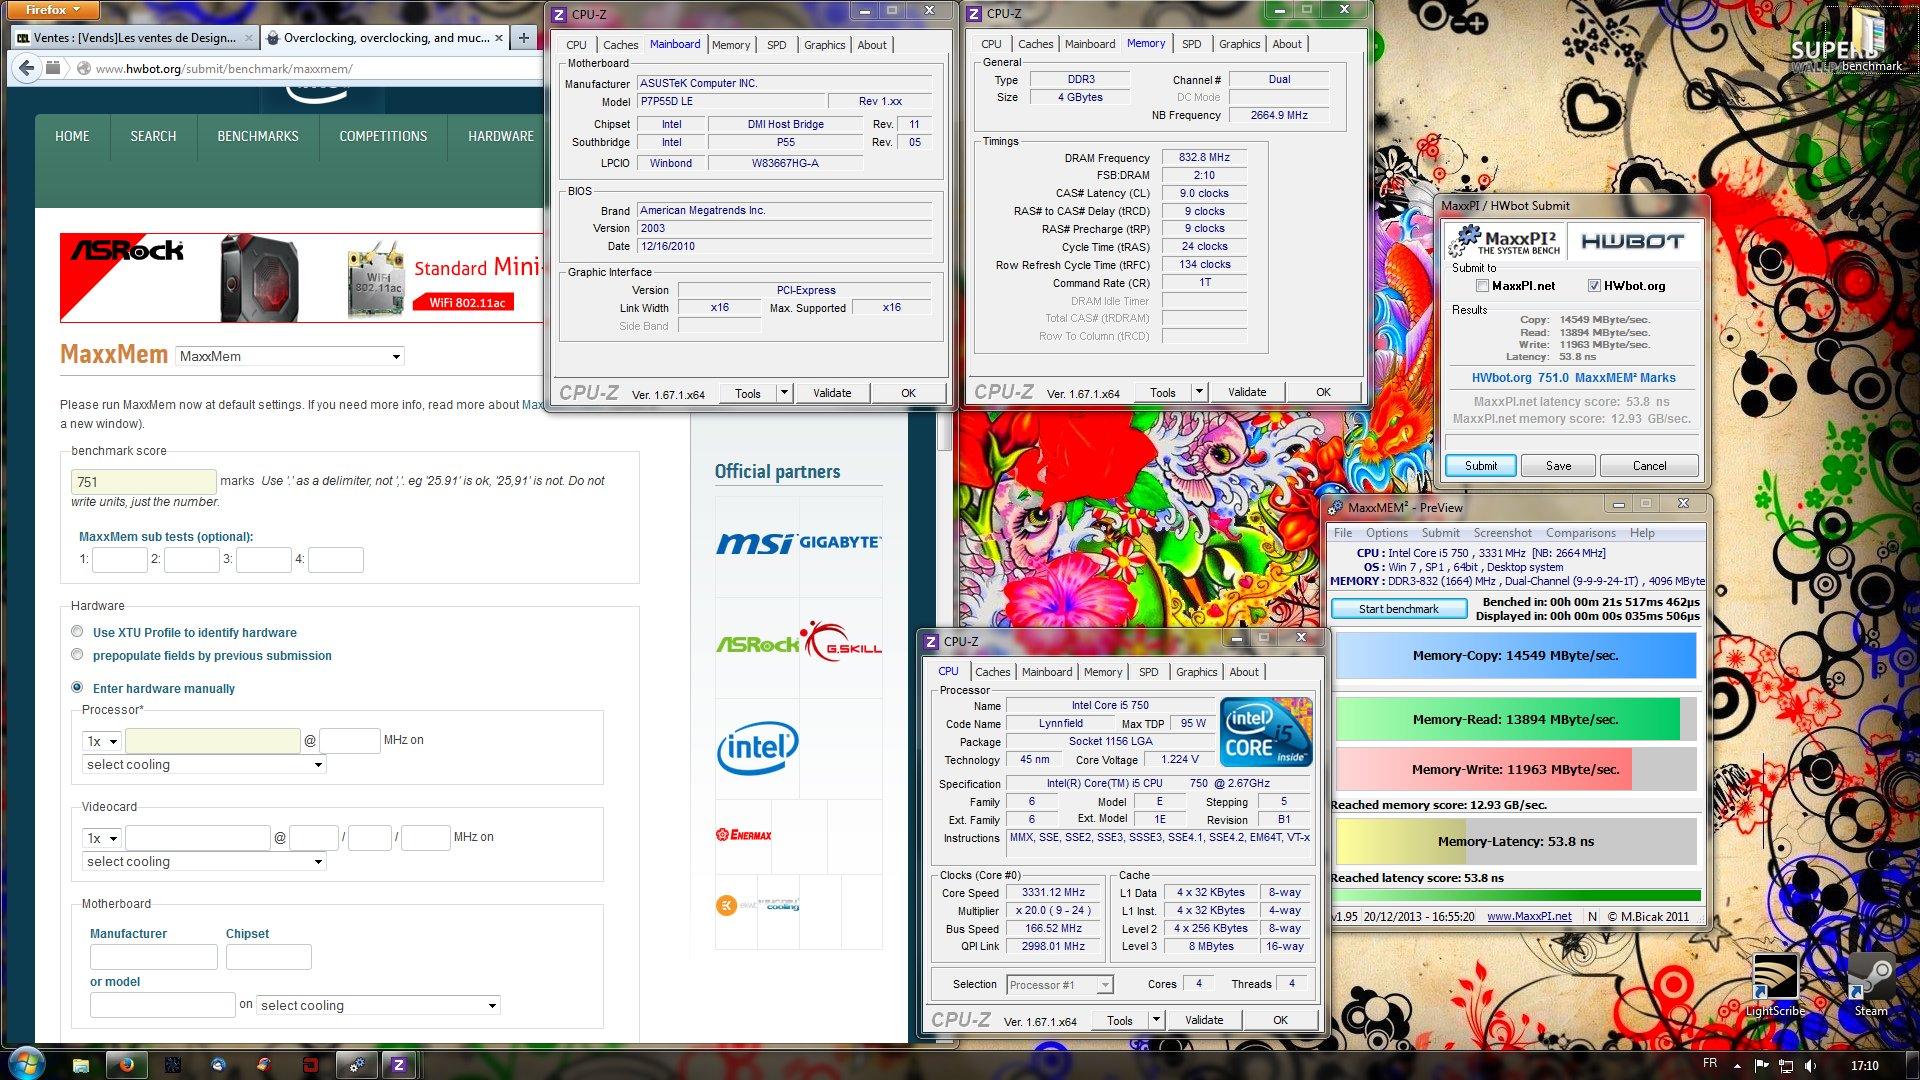Click the 'Start benchmark' button
Screen dimensions: 1920x1080
(1398, 609)
